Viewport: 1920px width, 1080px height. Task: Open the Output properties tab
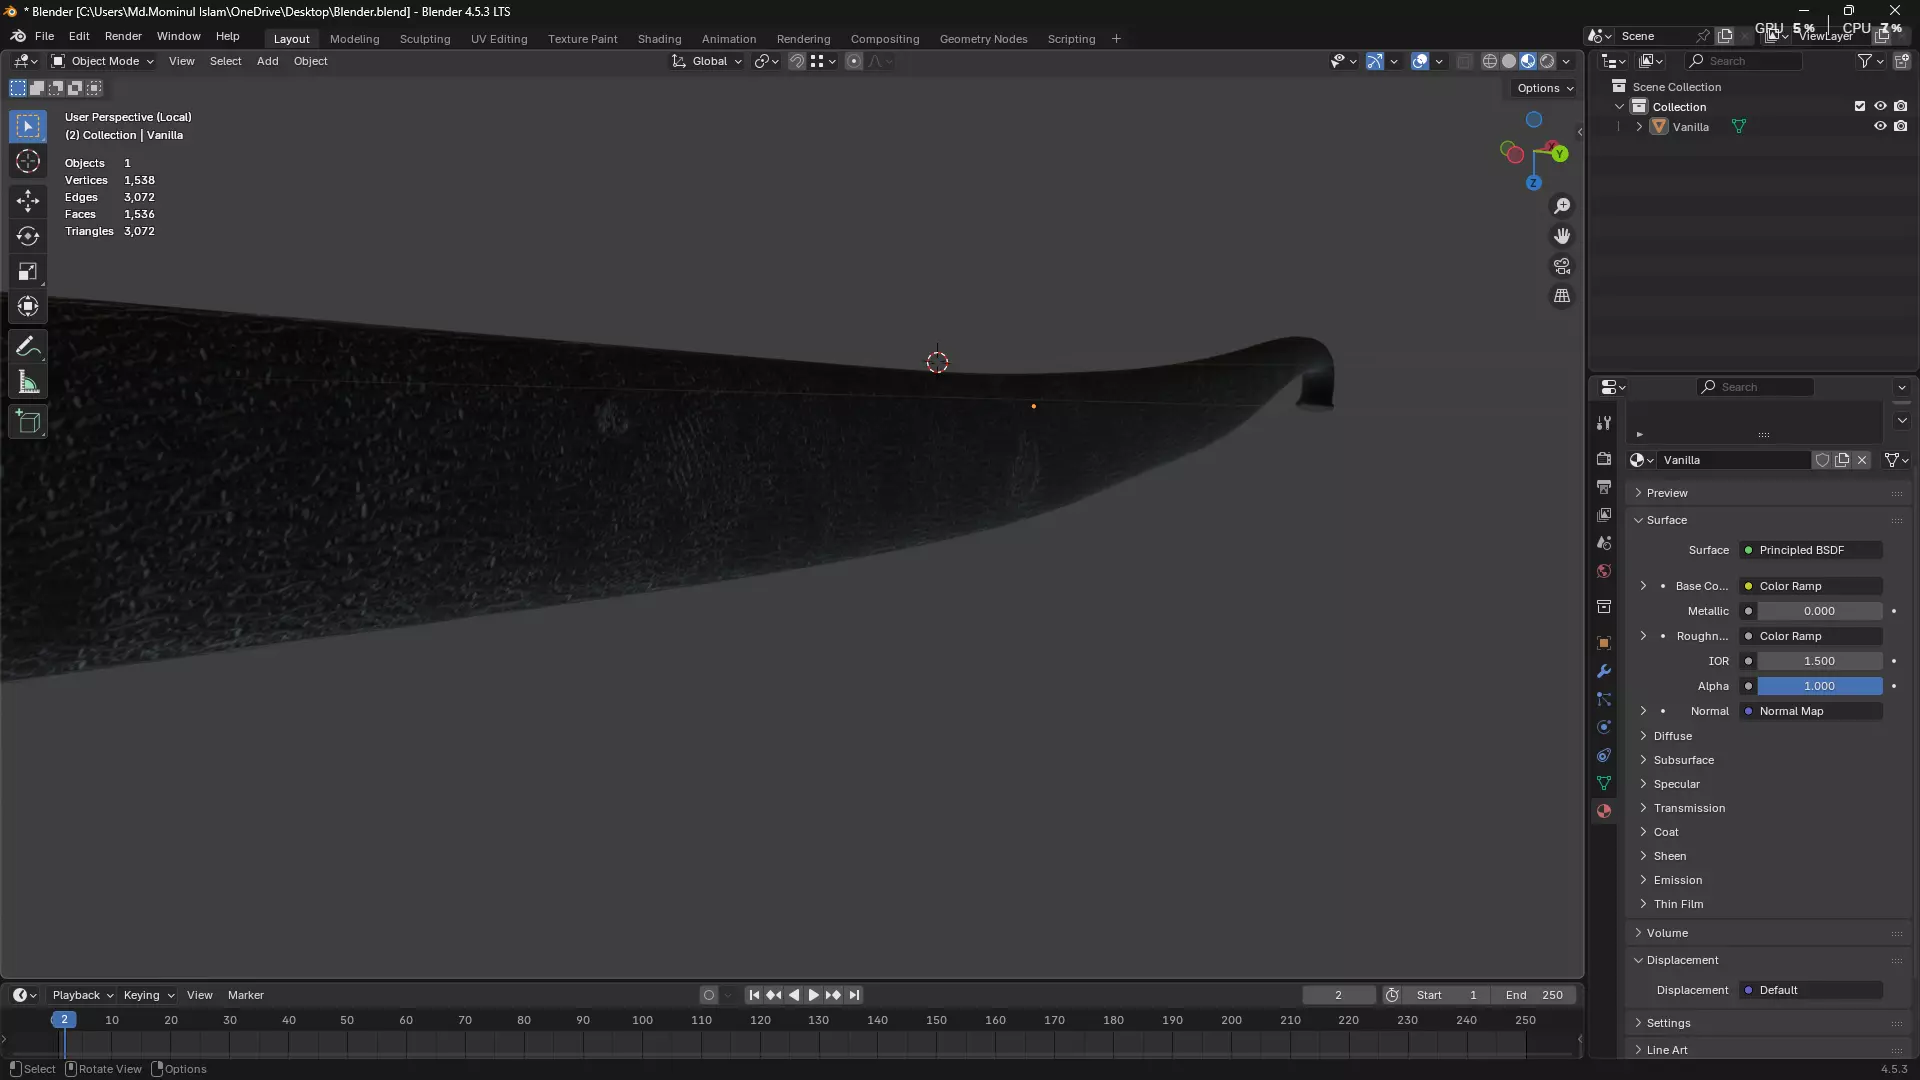[1604, 487]
